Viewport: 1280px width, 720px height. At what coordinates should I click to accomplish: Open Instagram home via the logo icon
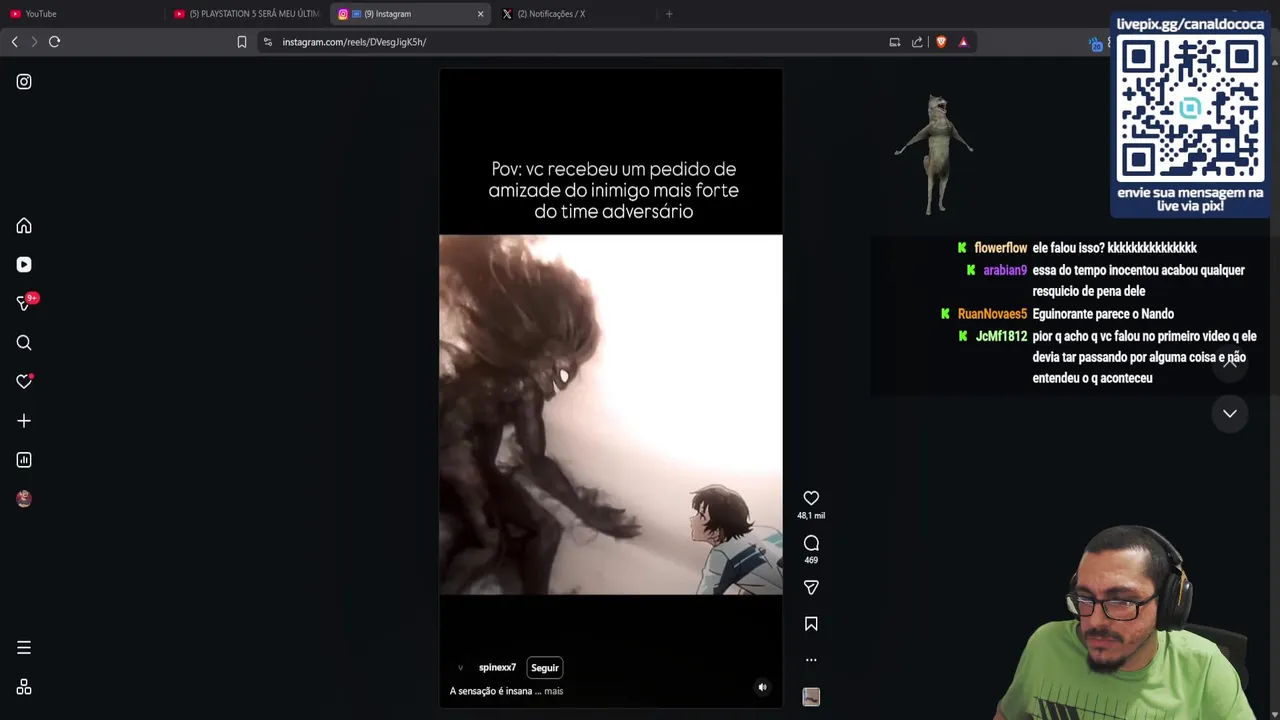[x=24, y=82]
